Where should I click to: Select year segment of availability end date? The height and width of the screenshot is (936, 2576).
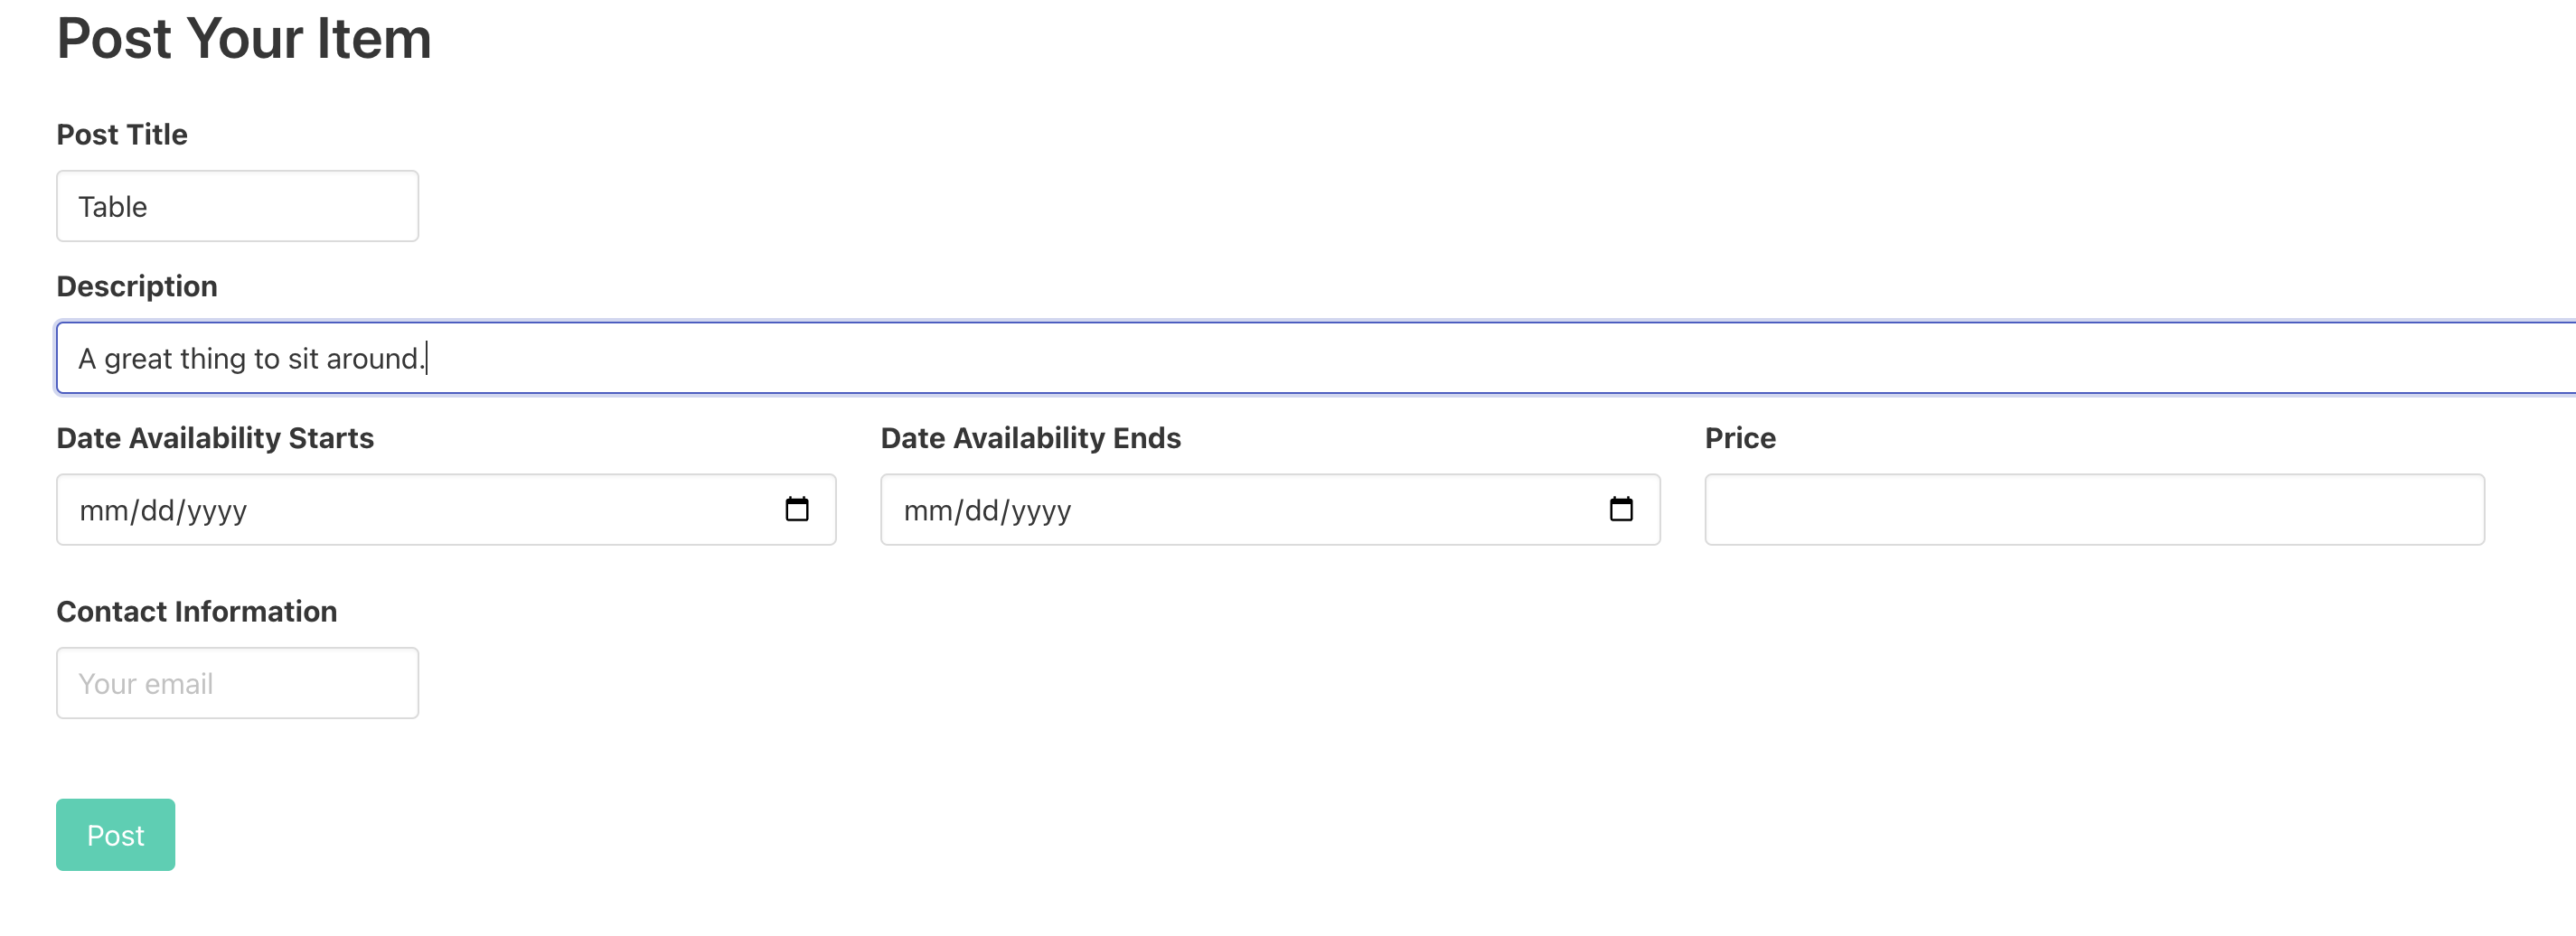[1040, 511]
